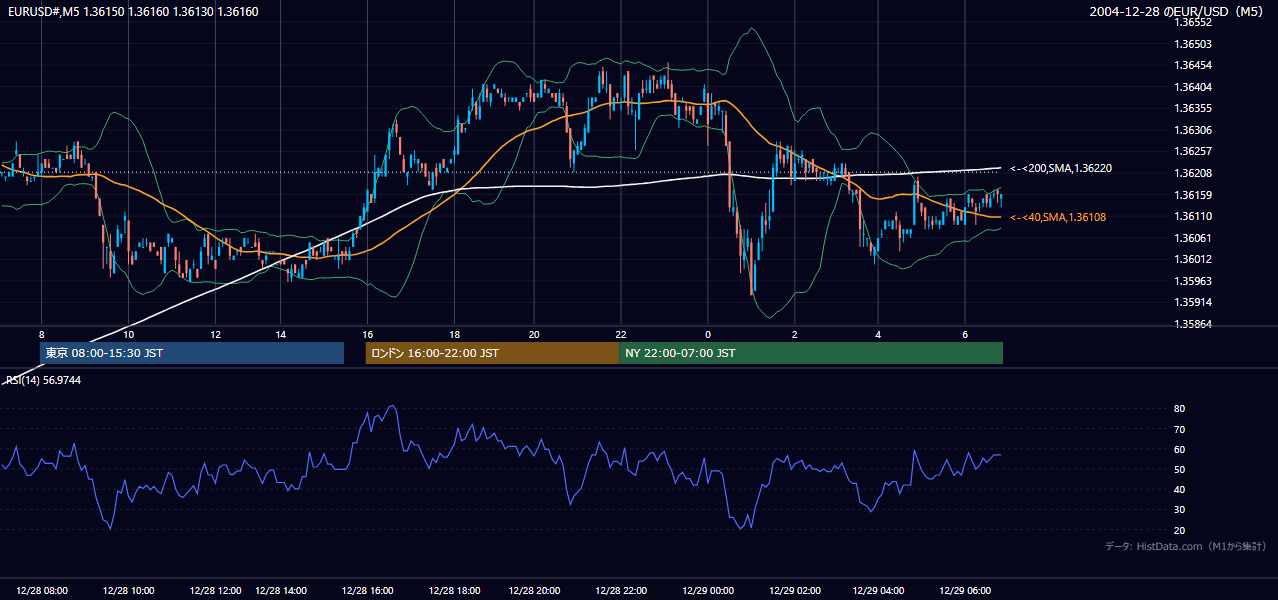The width and height of the screenshot is (1278, 600).
Task: Click the RSI(14) 56.9744 indicator label
Action: pos(43,380)
